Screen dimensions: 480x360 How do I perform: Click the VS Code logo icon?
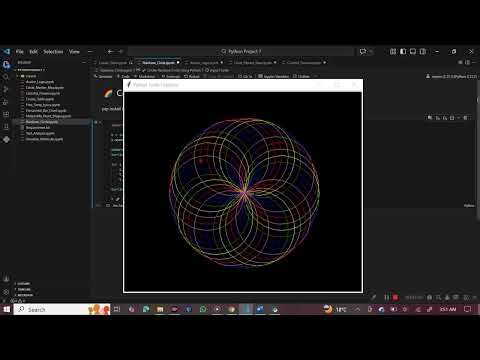click(6, 51)
